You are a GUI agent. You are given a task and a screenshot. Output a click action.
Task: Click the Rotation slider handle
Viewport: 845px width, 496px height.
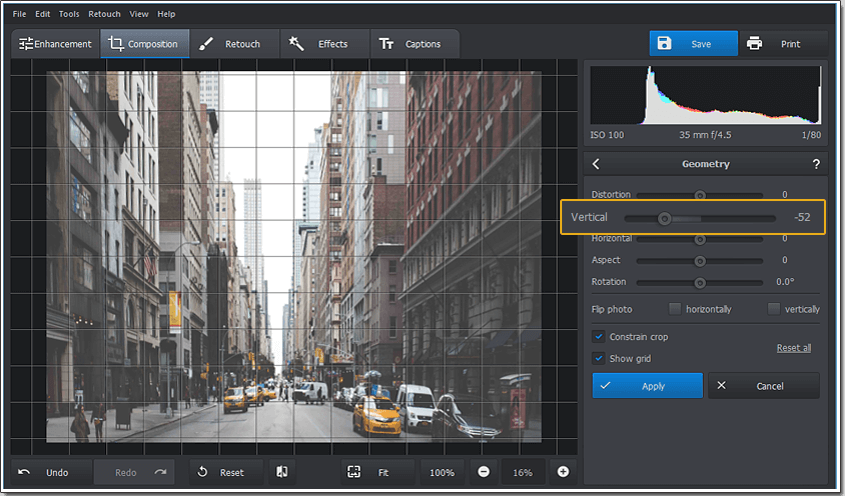[699, 283]
